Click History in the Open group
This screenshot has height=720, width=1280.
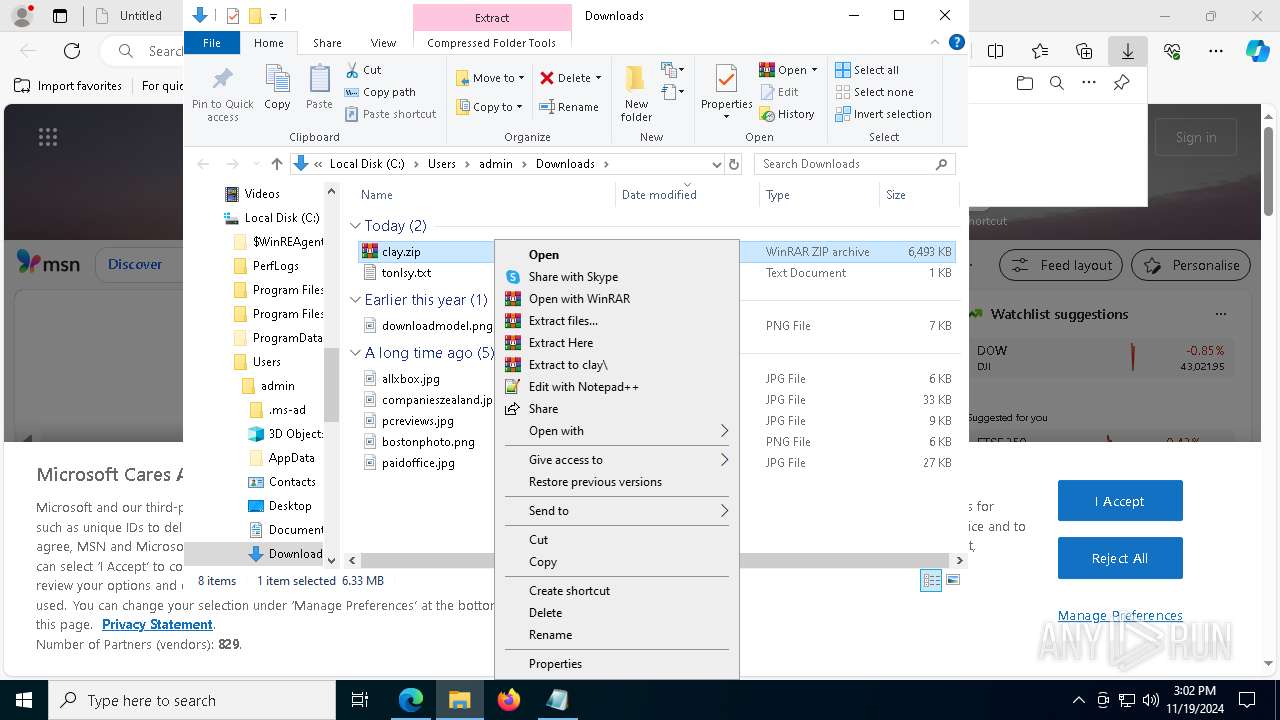tap(787, 114)
